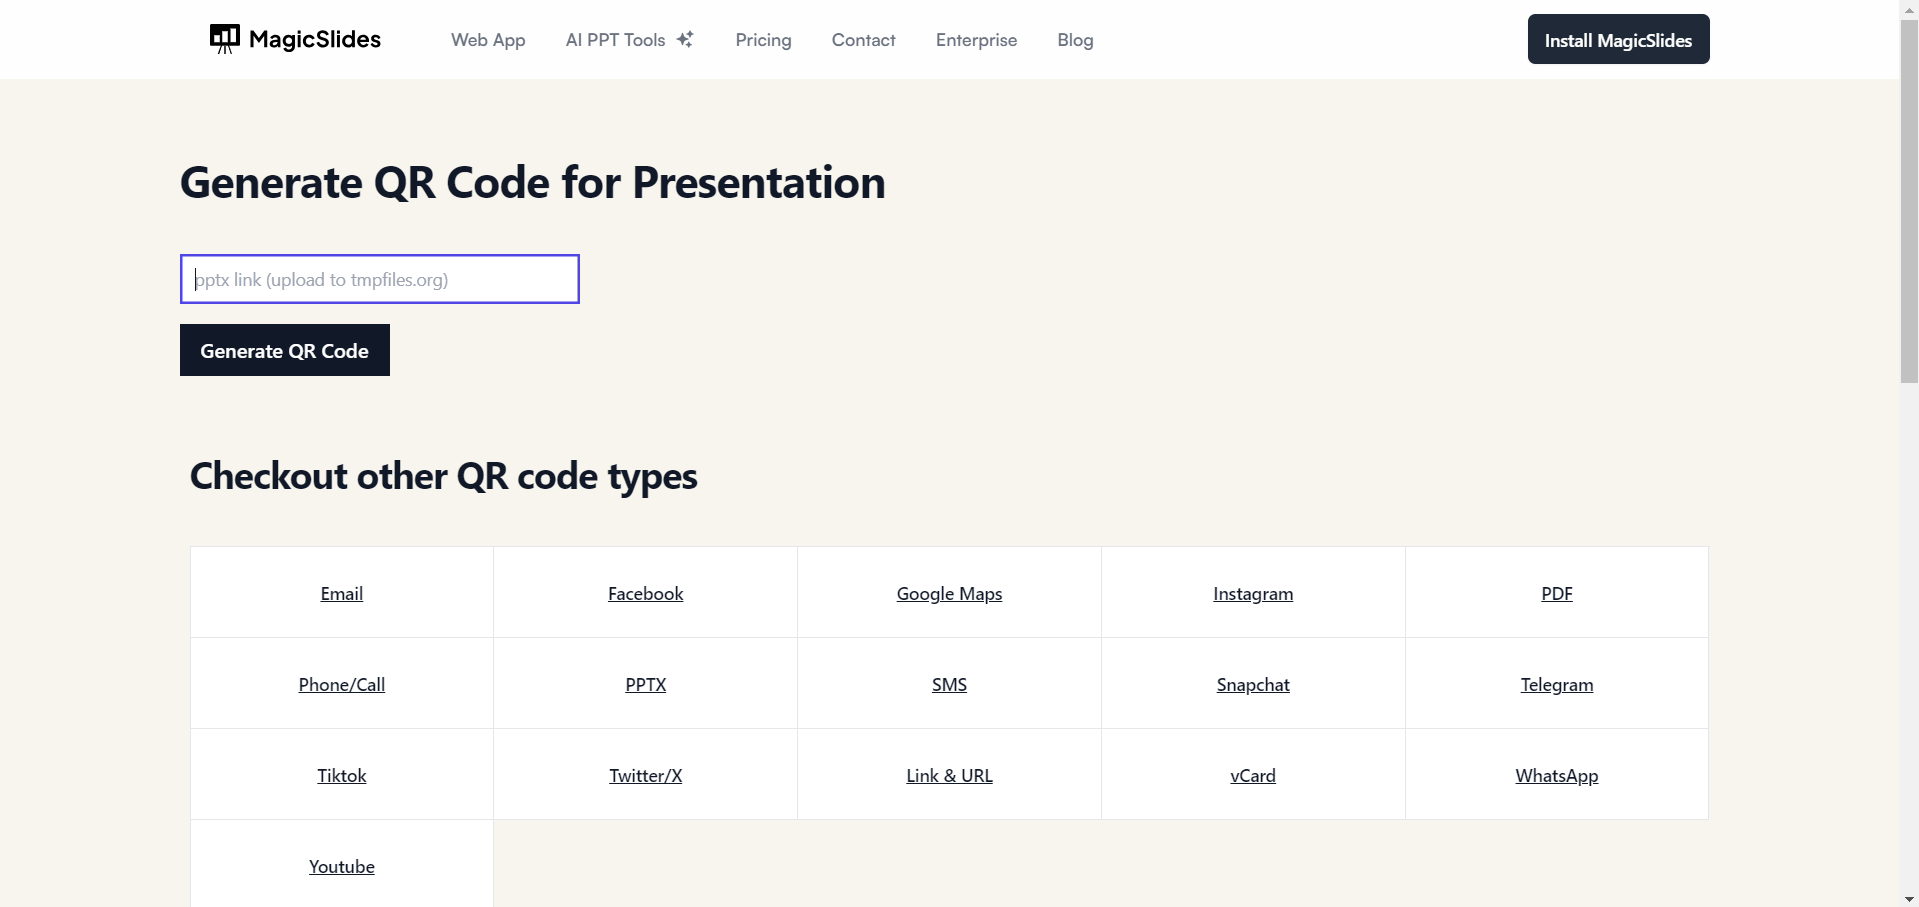Choose the Twitter/X QR code link
Screen dimensions: 1919x907
click(x=646, y=775)
